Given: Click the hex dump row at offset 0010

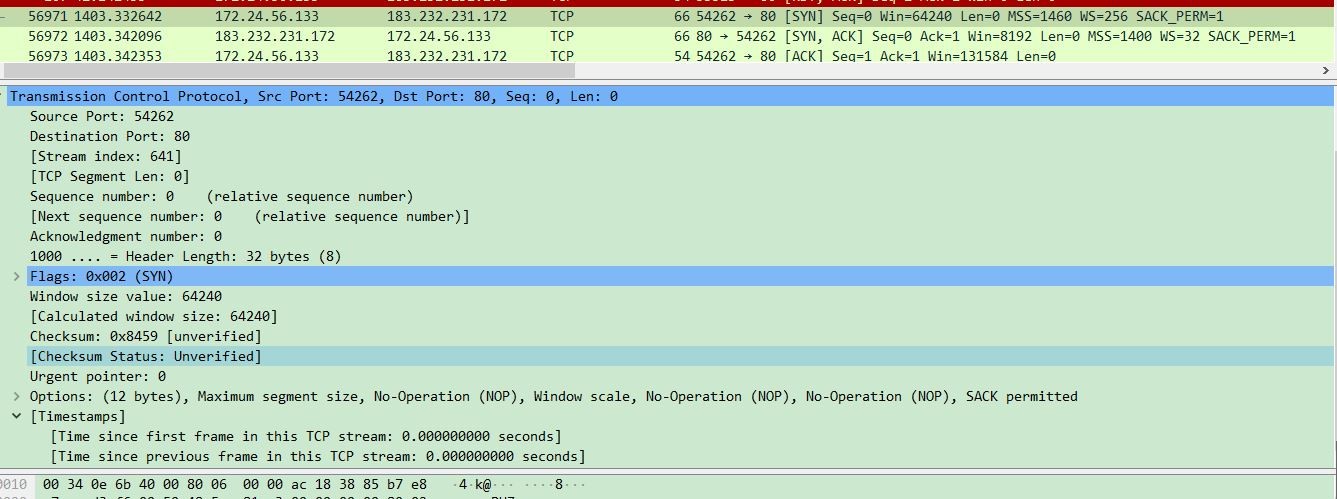Looking at the screenshot, I should 235,484.
